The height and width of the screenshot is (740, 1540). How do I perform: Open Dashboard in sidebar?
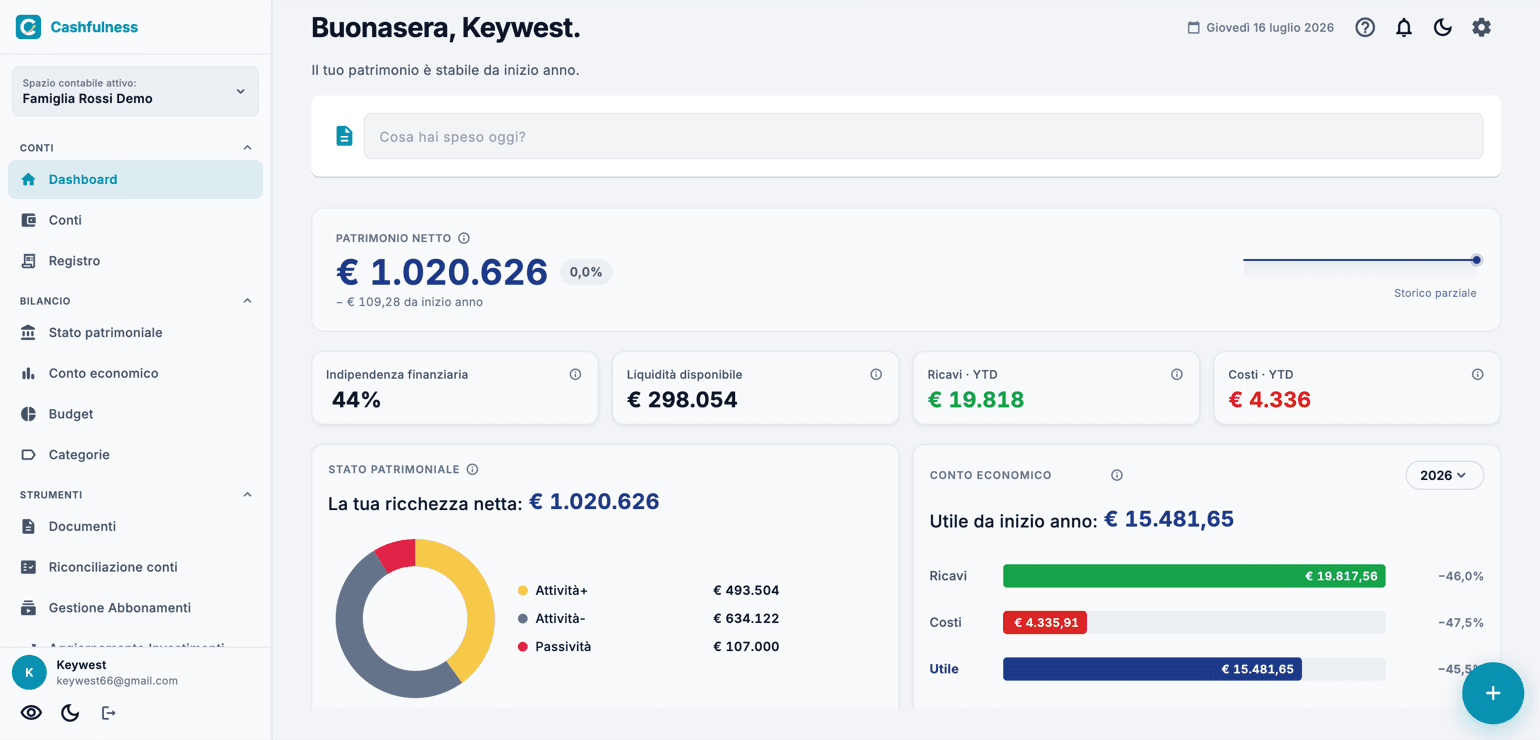click(135, 179)
